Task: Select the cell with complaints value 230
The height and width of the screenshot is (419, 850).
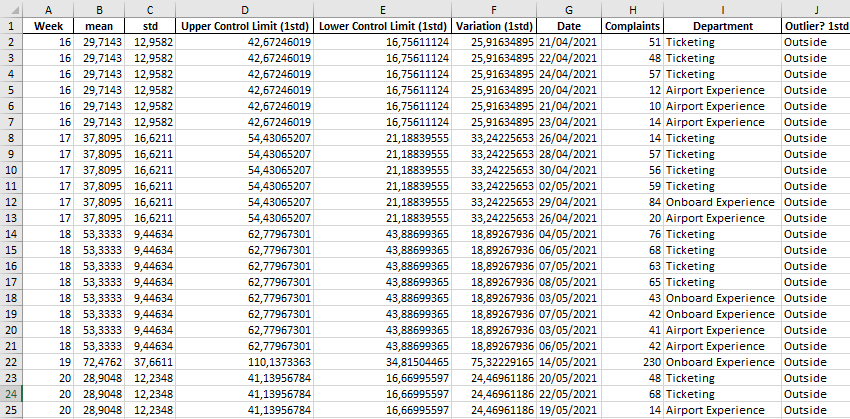Action: coord(633,362)
